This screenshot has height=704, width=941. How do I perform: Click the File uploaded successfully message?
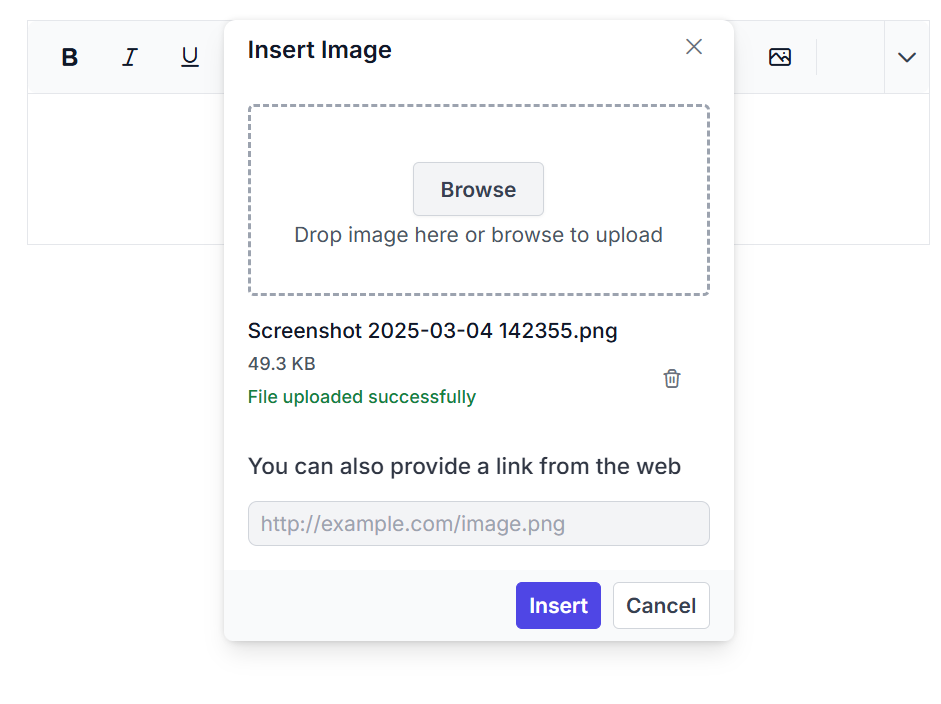[x=362, y=397]
